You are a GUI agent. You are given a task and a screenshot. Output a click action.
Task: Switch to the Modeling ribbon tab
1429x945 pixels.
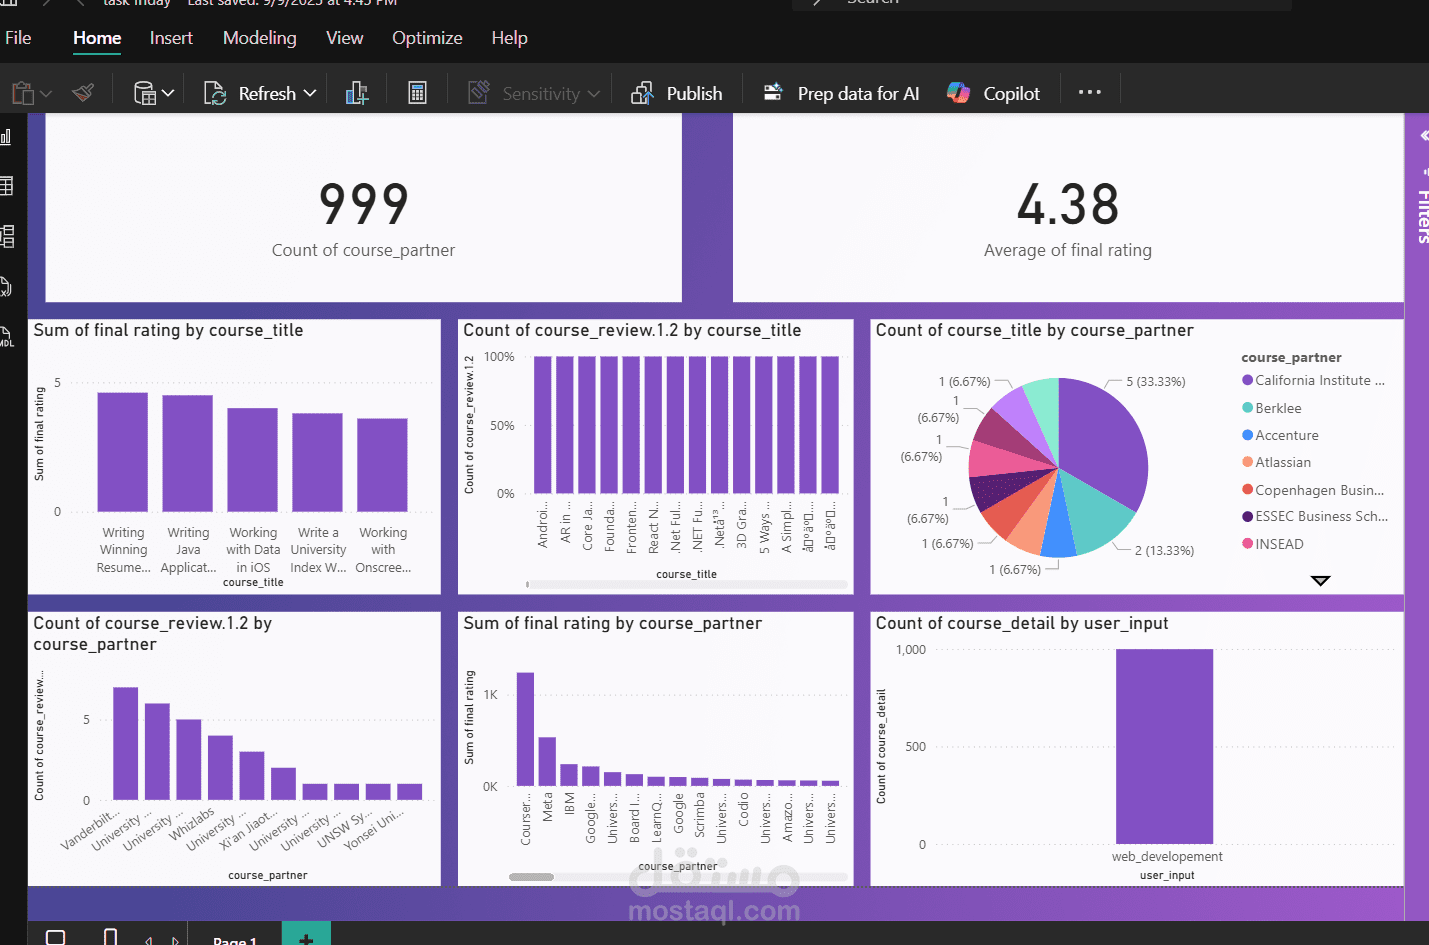pos(260,38)
